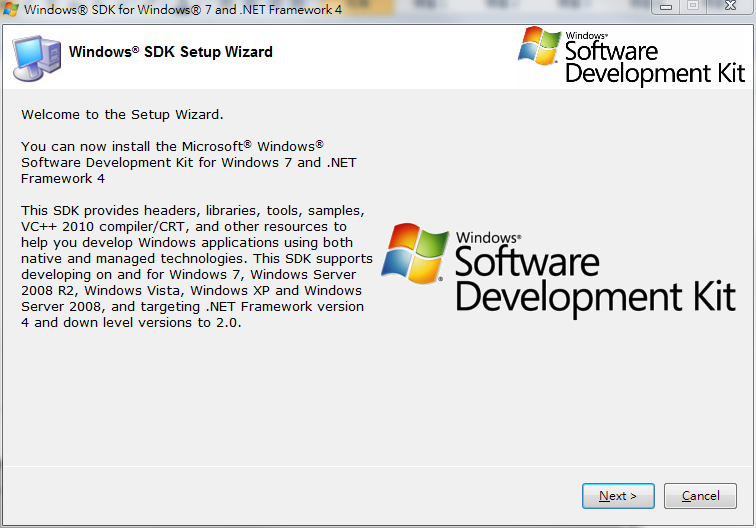Click the 'You can now install the Microsoft' paragraph
This screenshot has height=528, width=756.
189,162
